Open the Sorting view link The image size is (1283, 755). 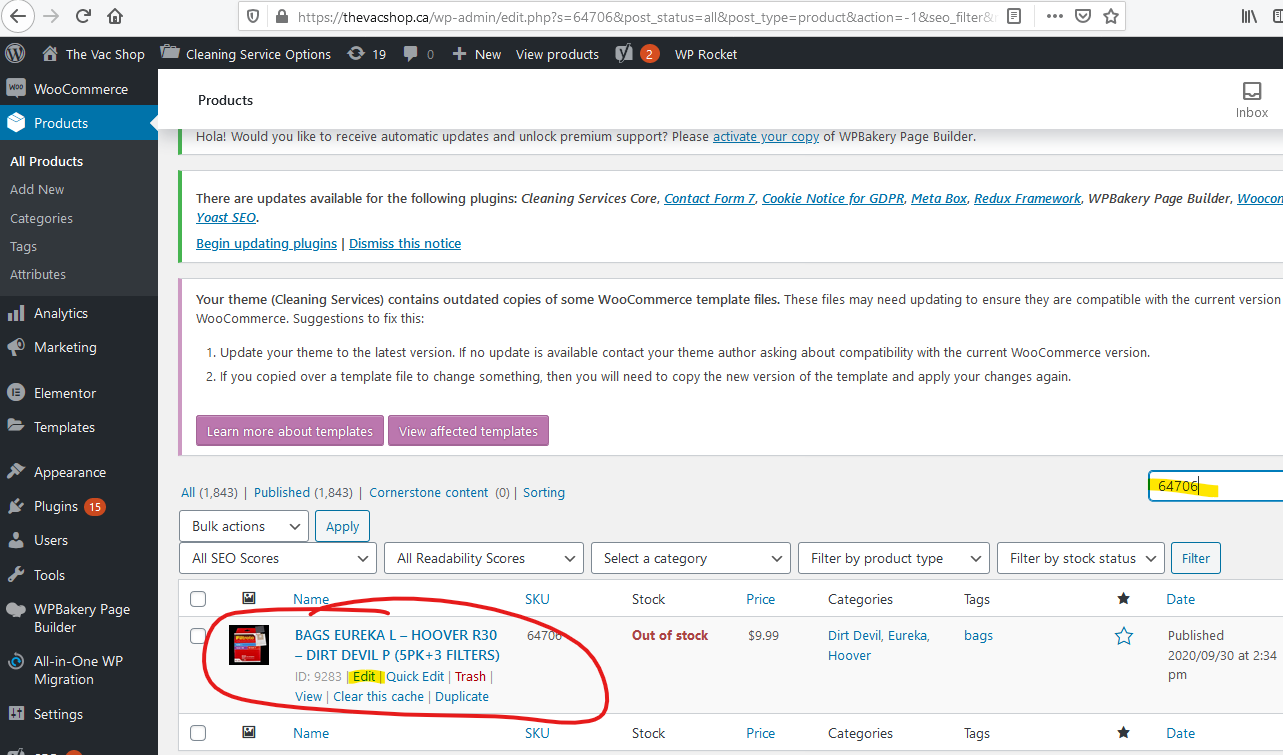click(544, 492)
